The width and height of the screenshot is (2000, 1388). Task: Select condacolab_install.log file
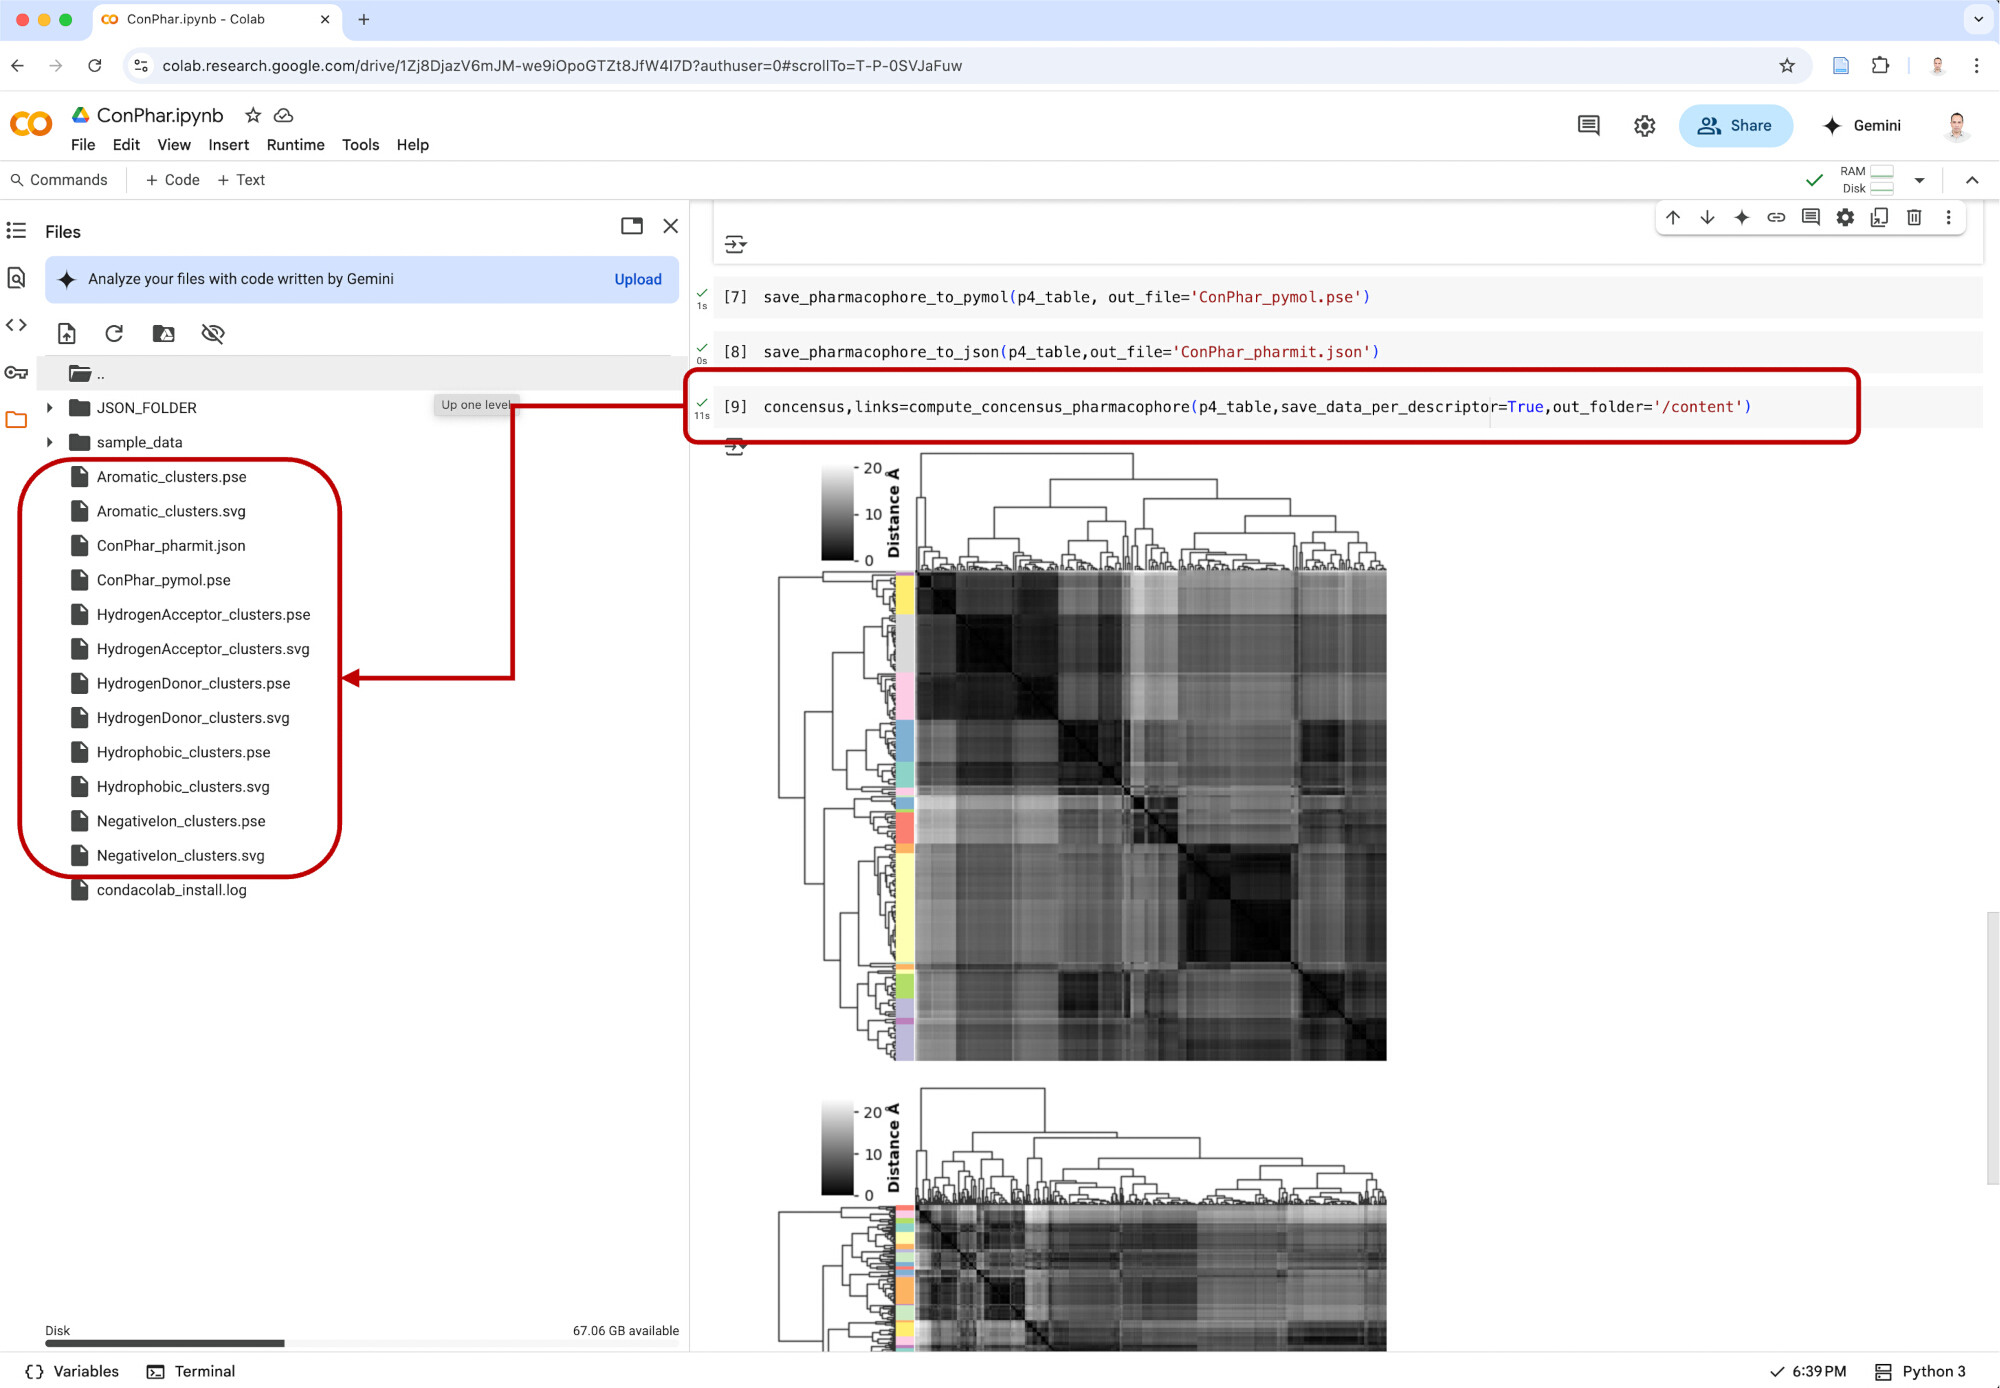[171, 889]
